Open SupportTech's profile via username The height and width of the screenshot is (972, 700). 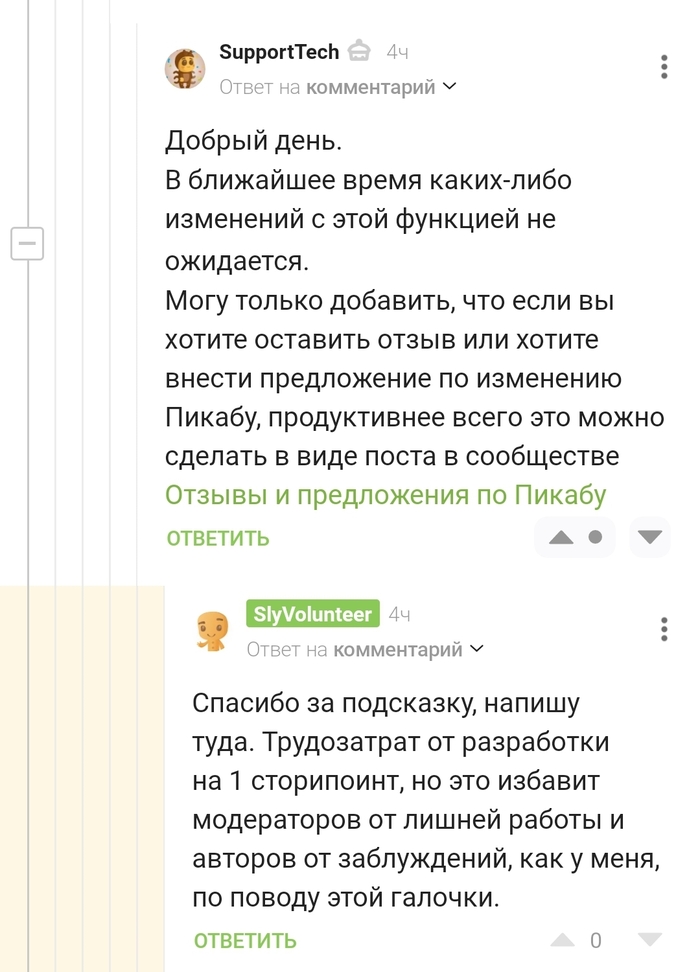point(279,51)
